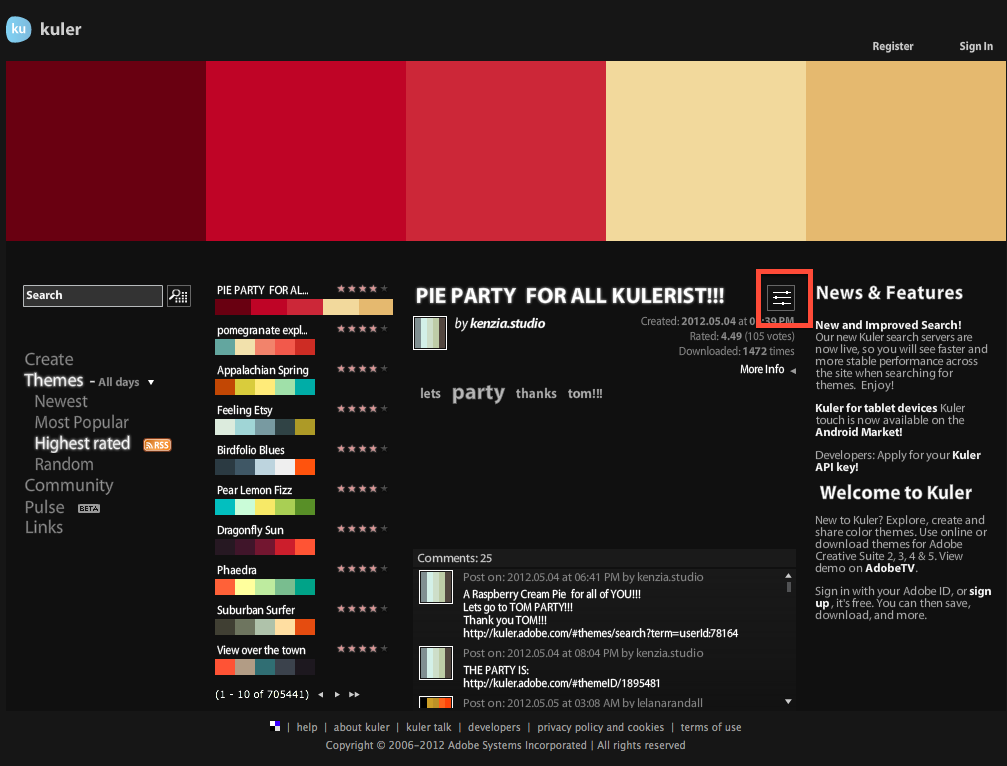1007x766 pixels.
Task: Show Newest themes
Action: pyautogui.click(x=61, y=401)
